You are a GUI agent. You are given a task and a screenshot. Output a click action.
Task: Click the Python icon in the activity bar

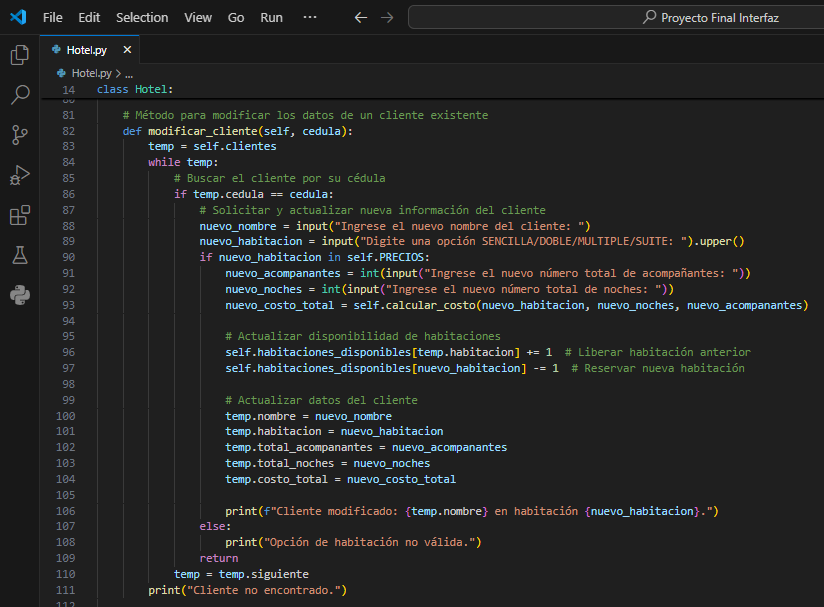19,294
